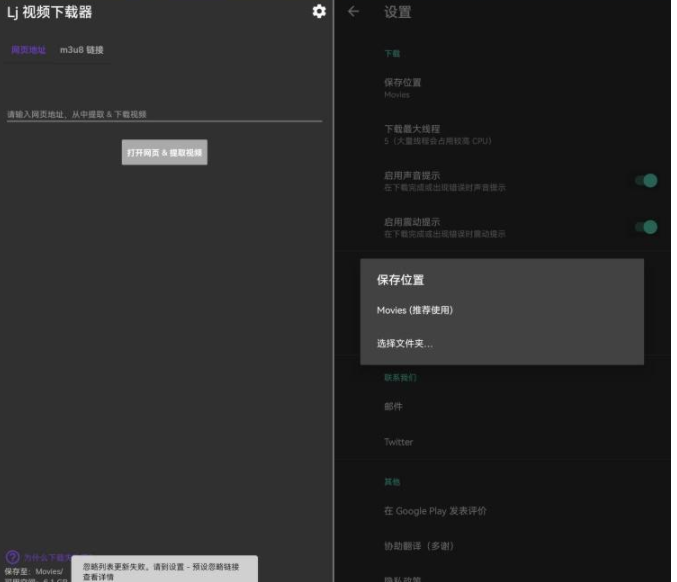The height and width of the screenshot is (582, 677).
Task: Tap the toast message about 忽略列表更新失败
Action: [x=165, y=569]
